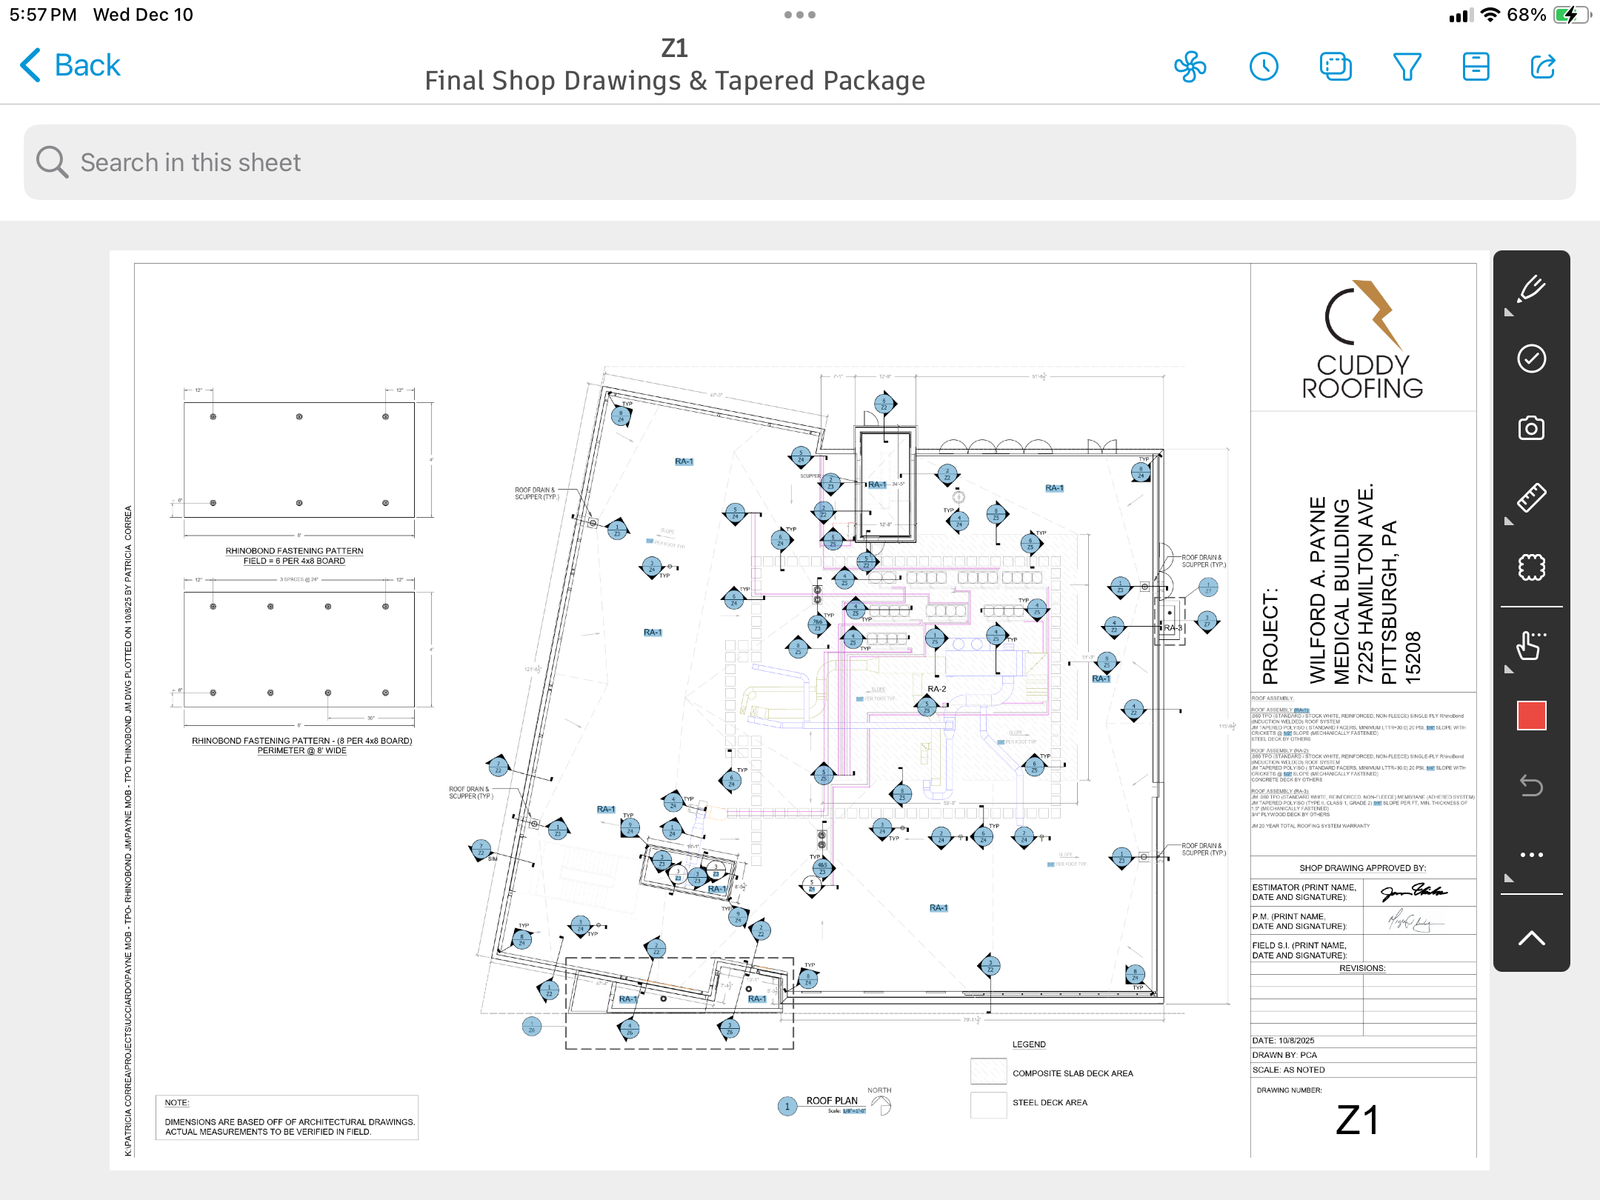Screen dimensions: 1600x1200
Task: Select the cloud shape markup tool
Action: click(x=1531, y=567)
